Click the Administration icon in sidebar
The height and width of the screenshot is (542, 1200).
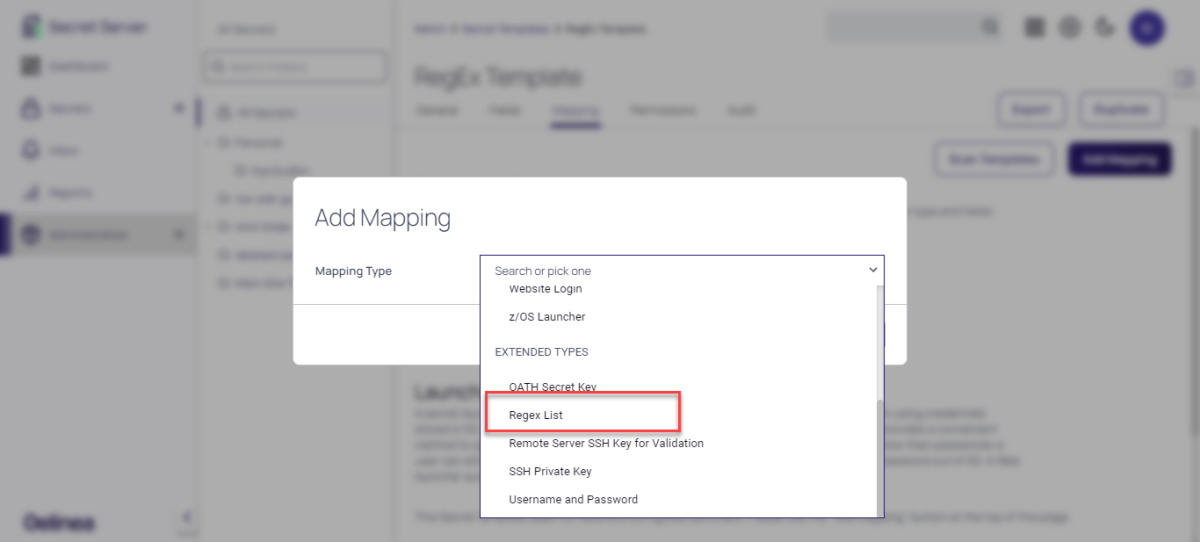pyautogui.click(x=31, y=235)
